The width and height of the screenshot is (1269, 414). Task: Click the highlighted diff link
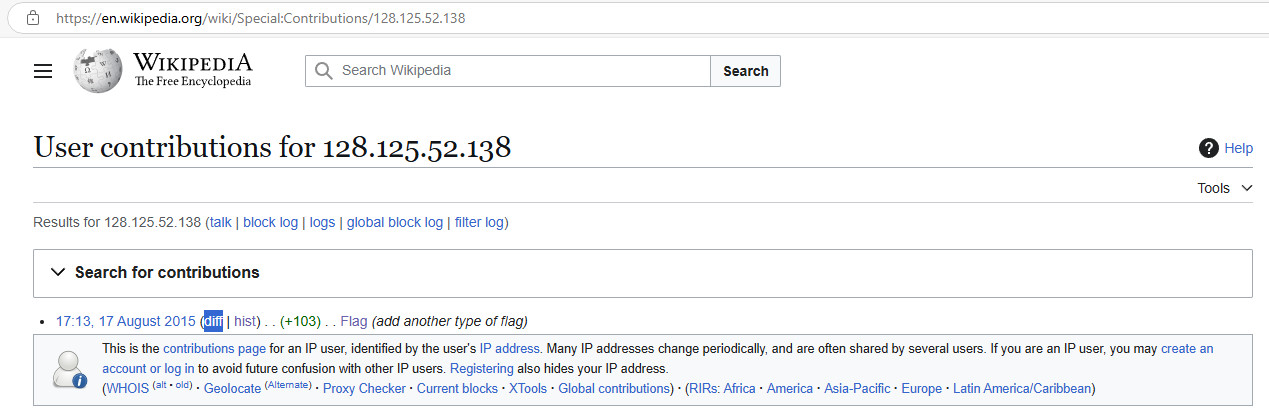click(213, 321)
